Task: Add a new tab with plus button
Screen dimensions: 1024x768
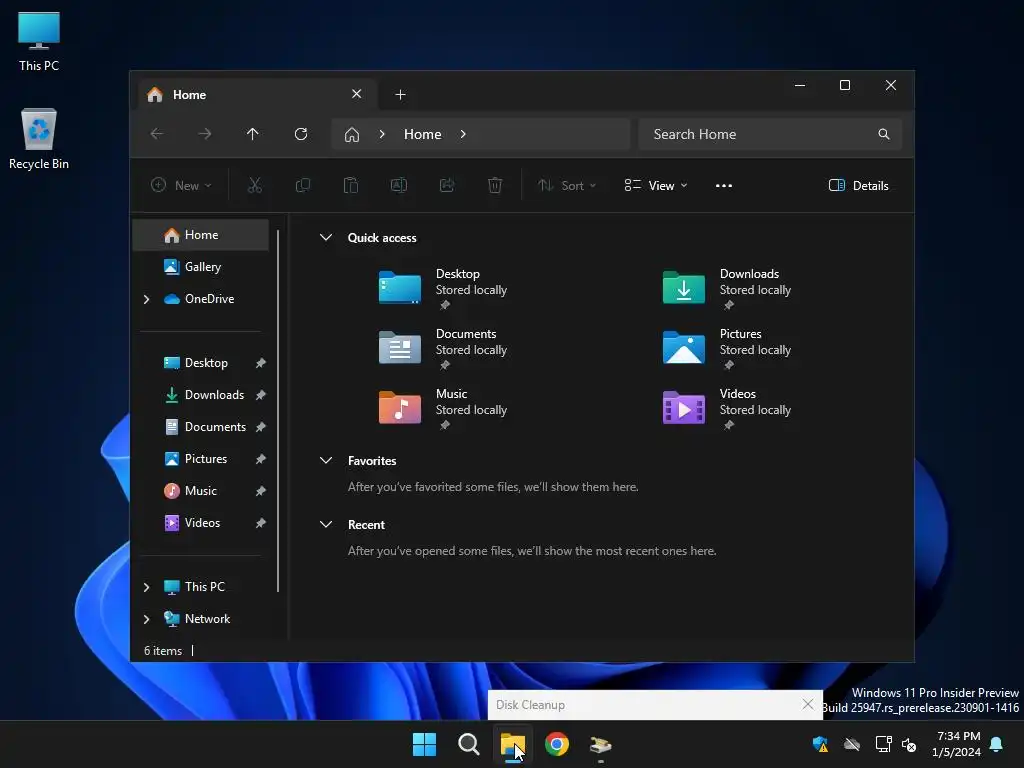Action: [x=400, y=95]
